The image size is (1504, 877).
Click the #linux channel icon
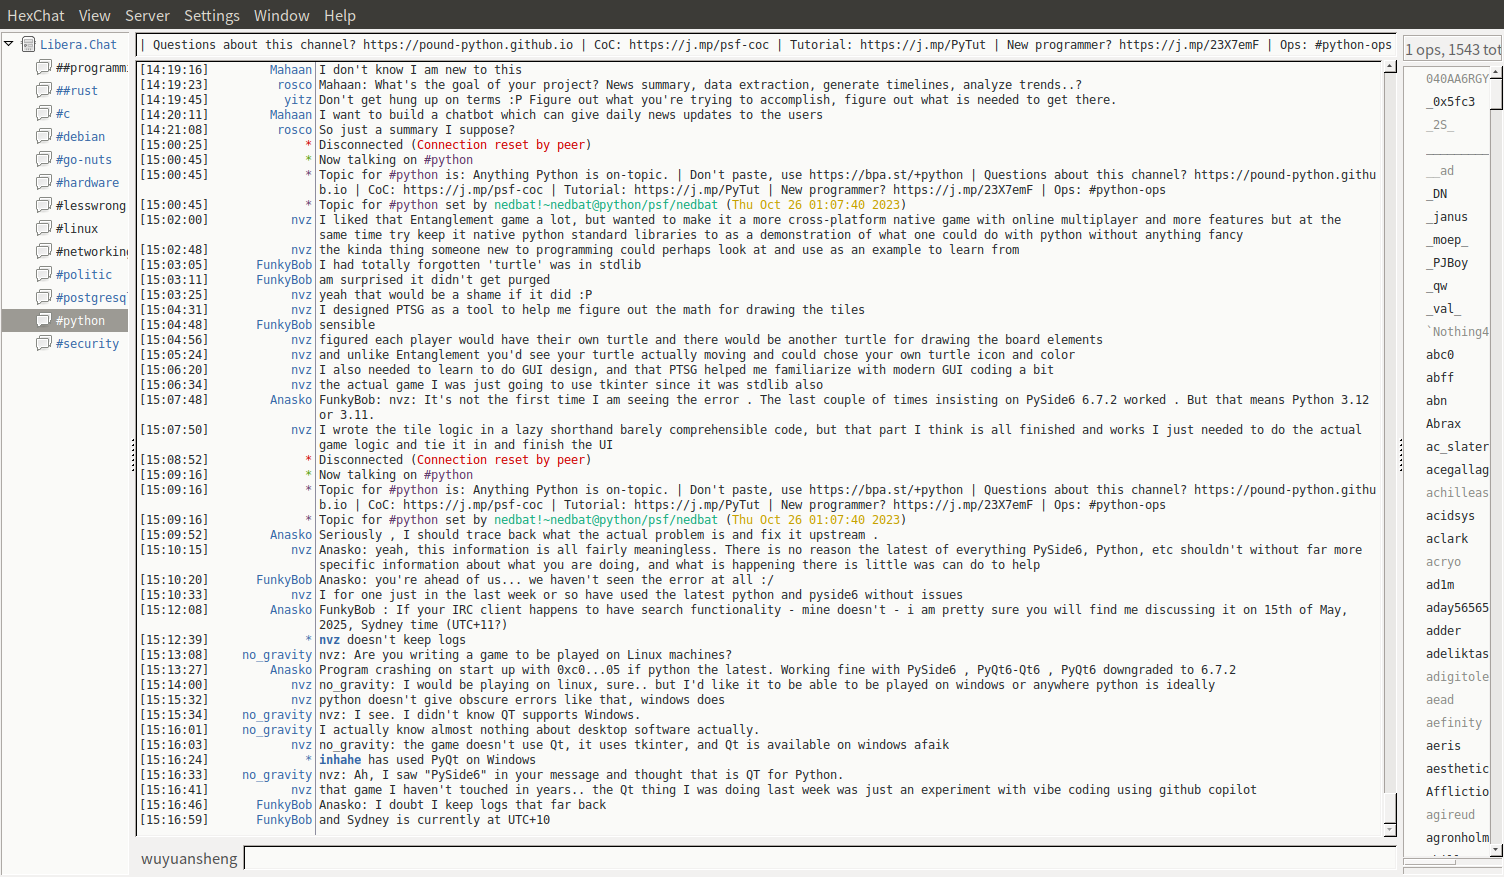[x=44, y=228]
